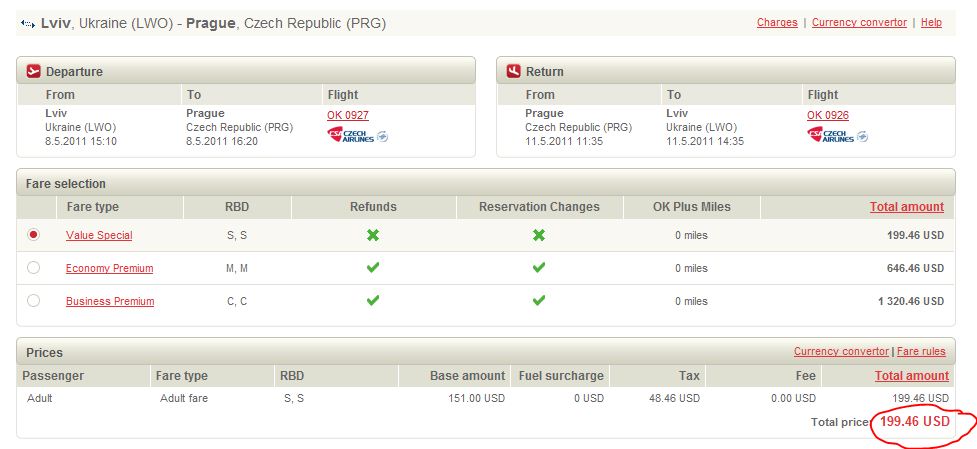Click Economy Premium green check under Reservation Changes
Screen dimensions: 977x449
pos(539,268)
